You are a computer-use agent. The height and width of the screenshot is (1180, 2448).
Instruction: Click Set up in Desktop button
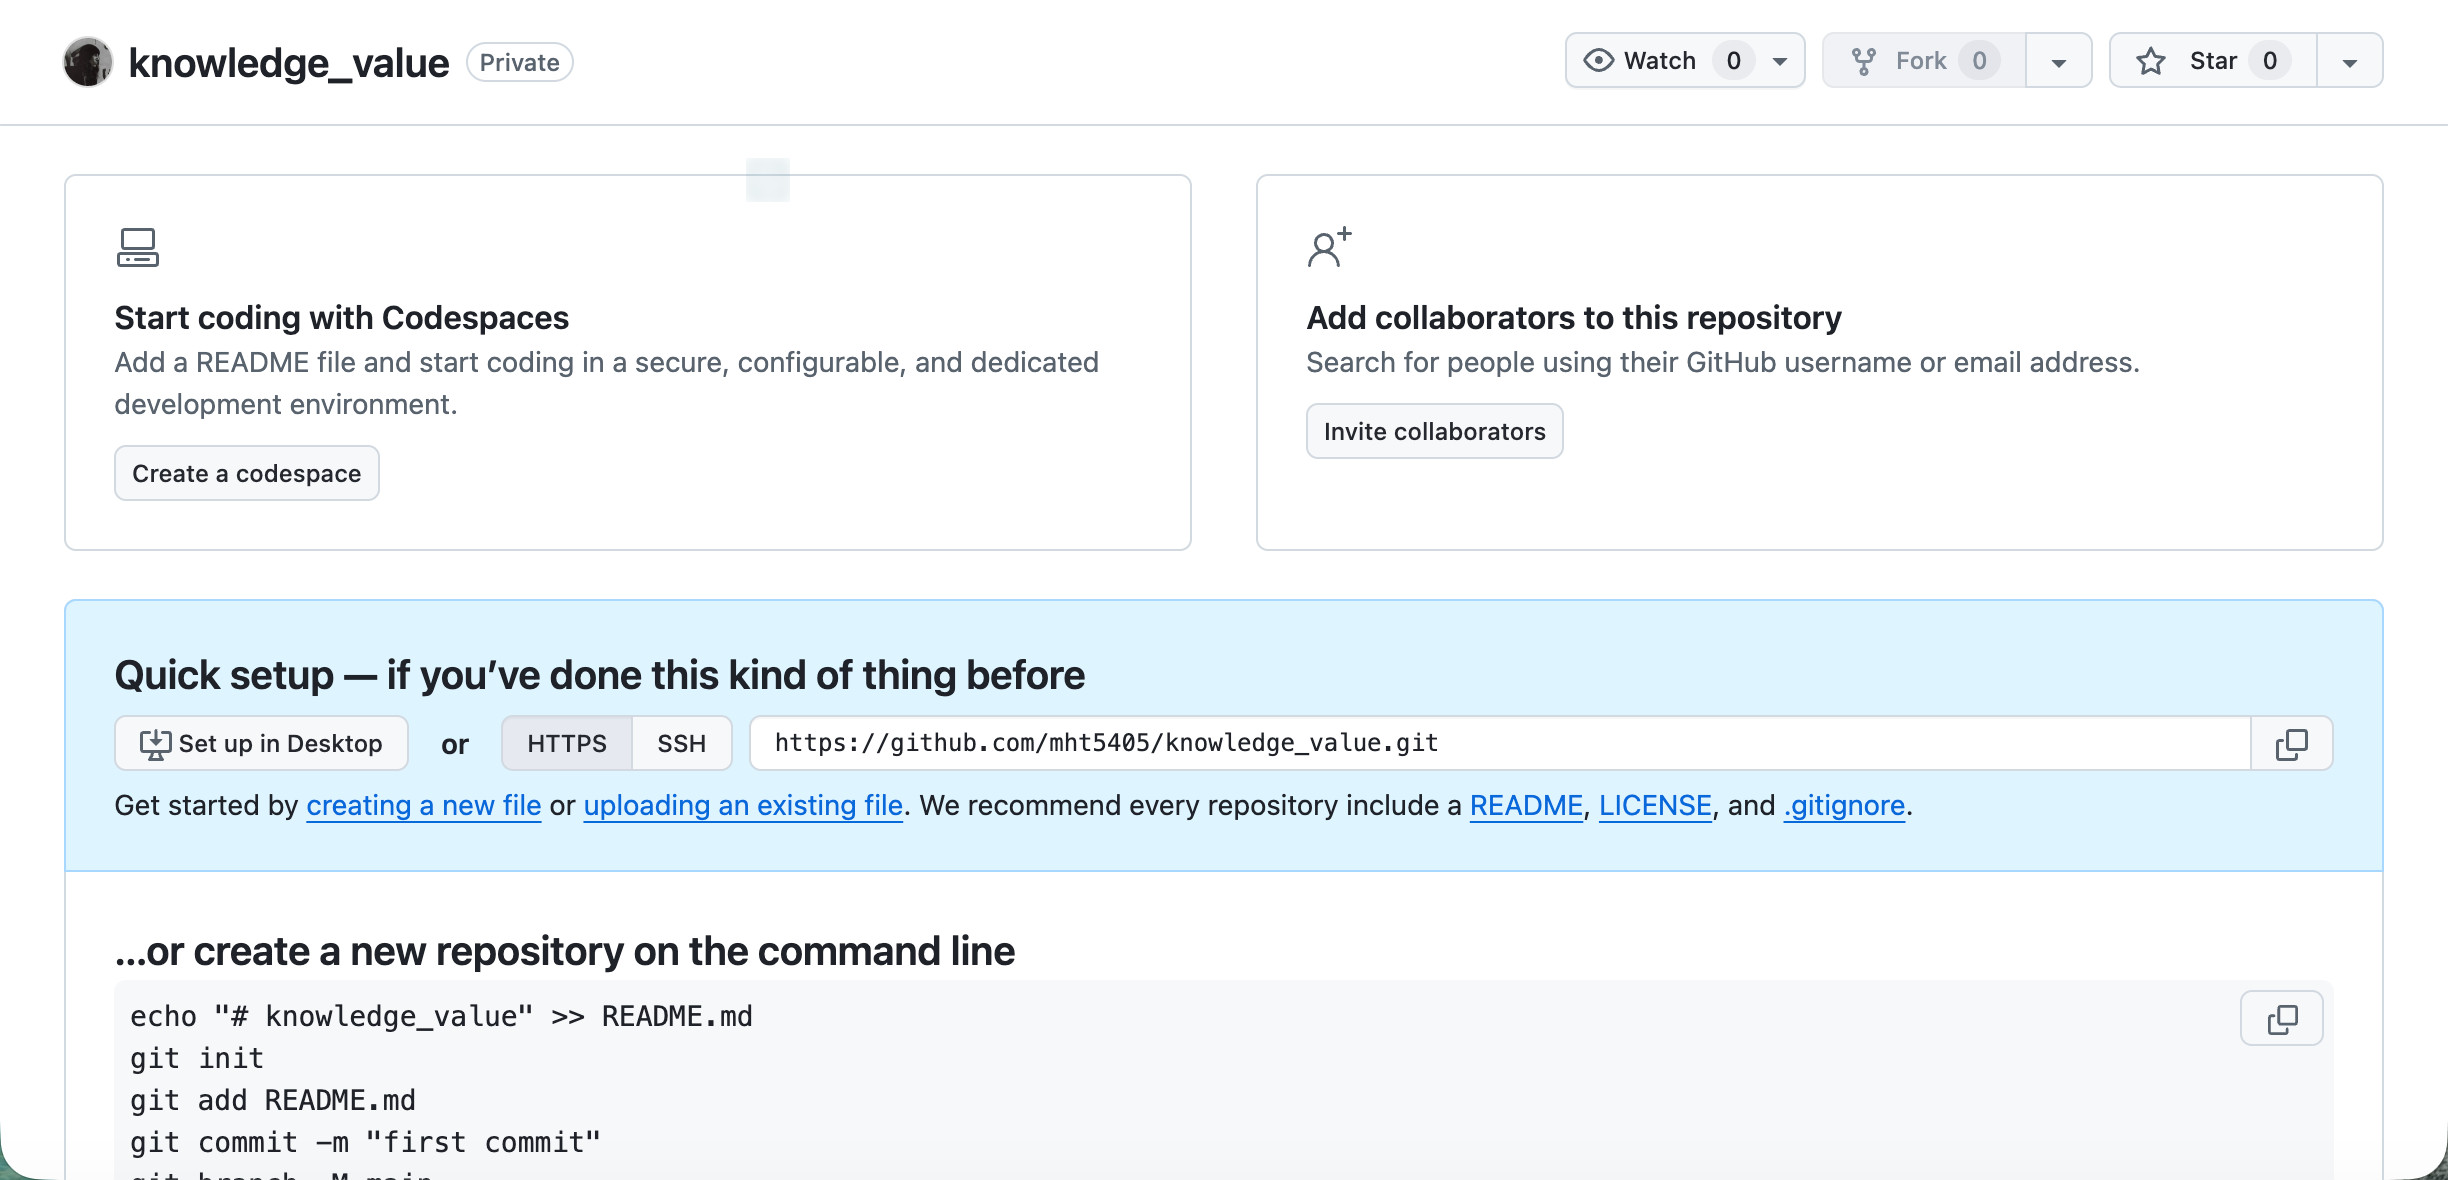(x=261, y=744)
